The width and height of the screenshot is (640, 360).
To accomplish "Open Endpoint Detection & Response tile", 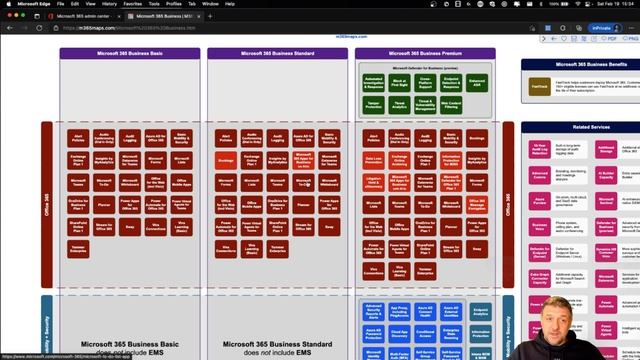I will [451, 83].
